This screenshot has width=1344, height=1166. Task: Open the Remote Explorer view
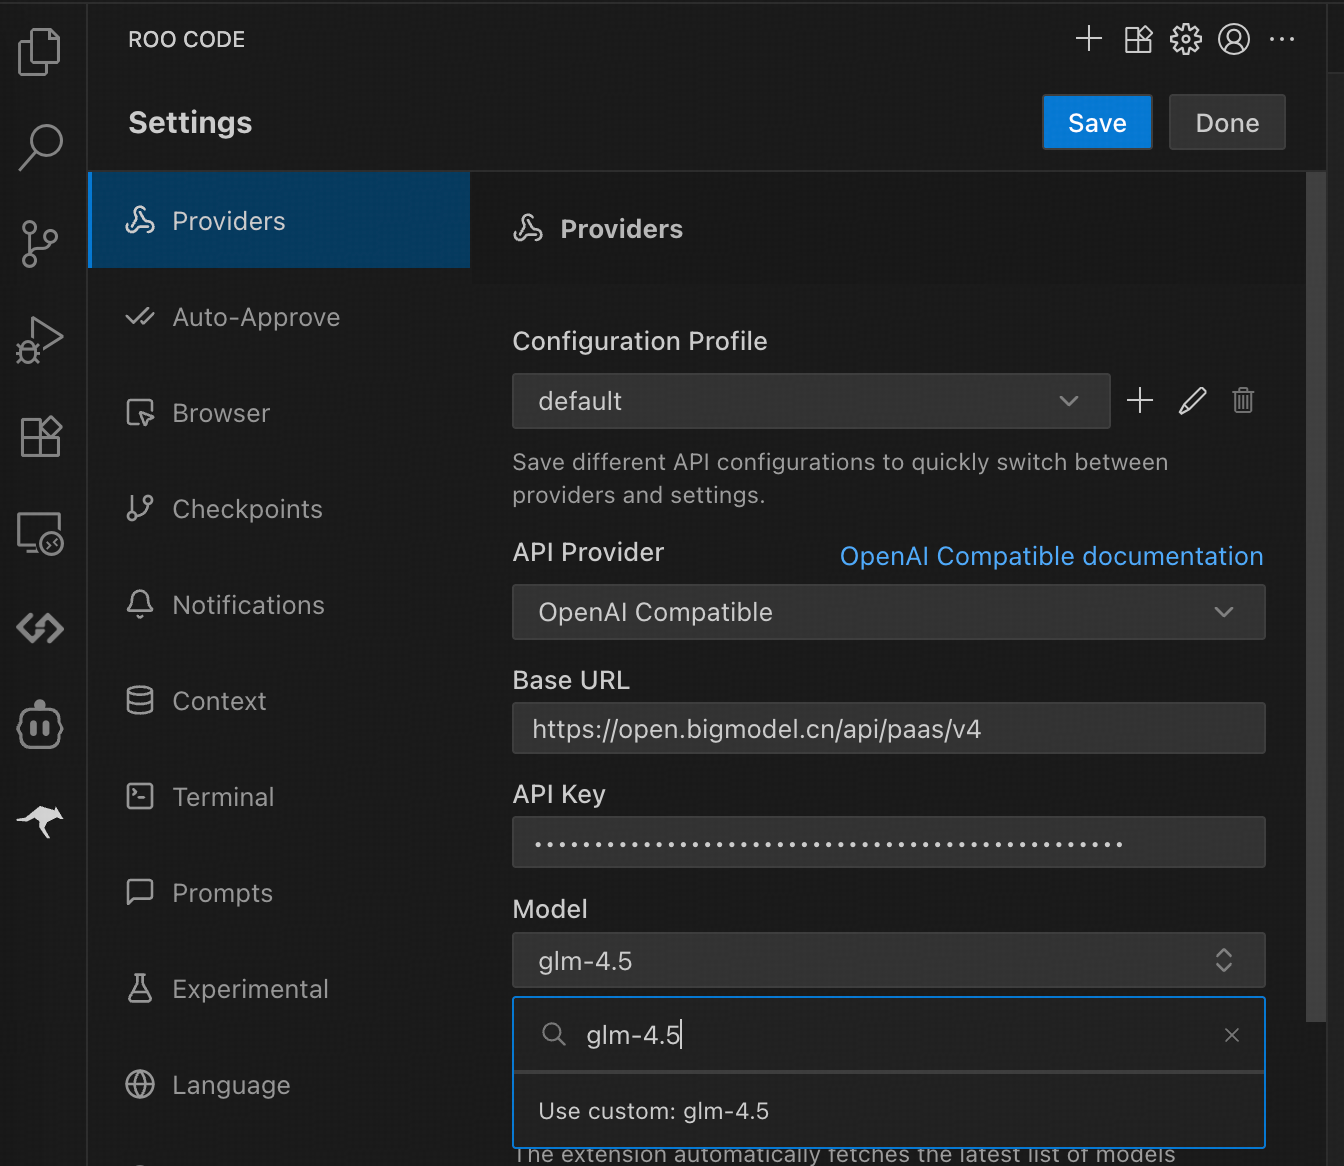point(40,533)
